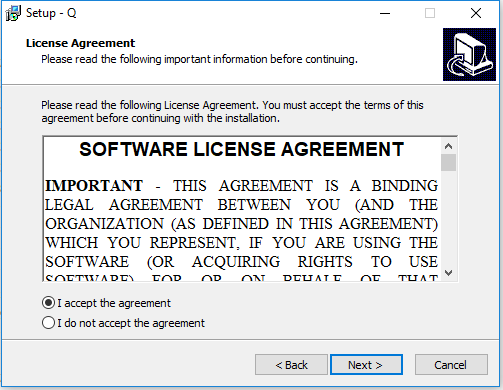This screenshot has height=390, width=503.
Task: Close the Setup - Q window
Action: 476,13
